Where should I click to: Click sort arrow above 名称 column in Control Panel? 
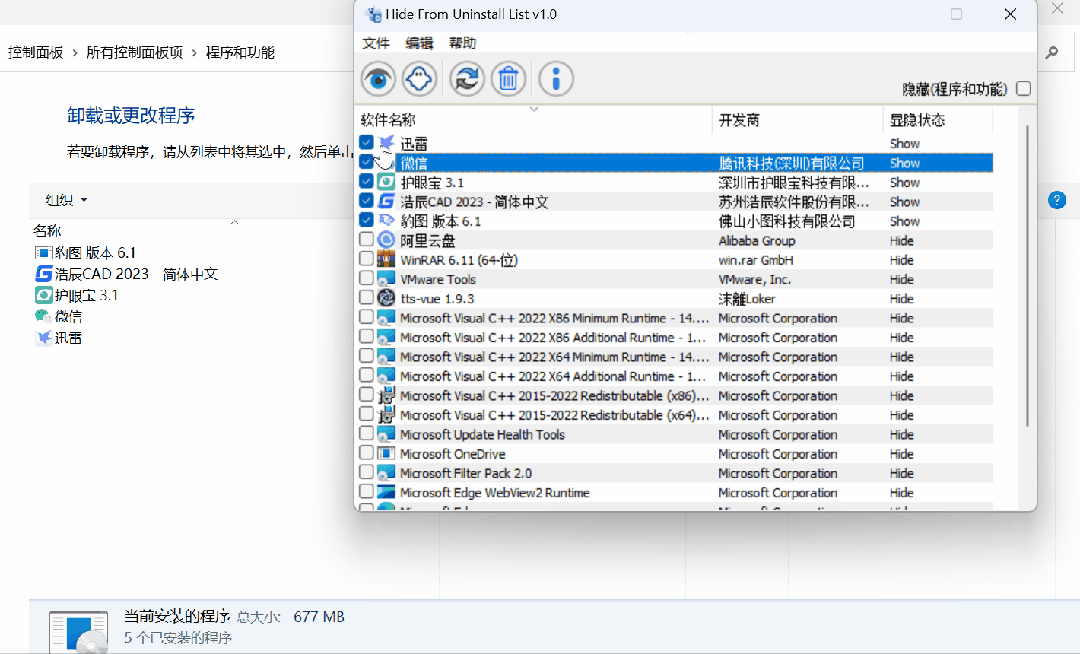(234, 222)
